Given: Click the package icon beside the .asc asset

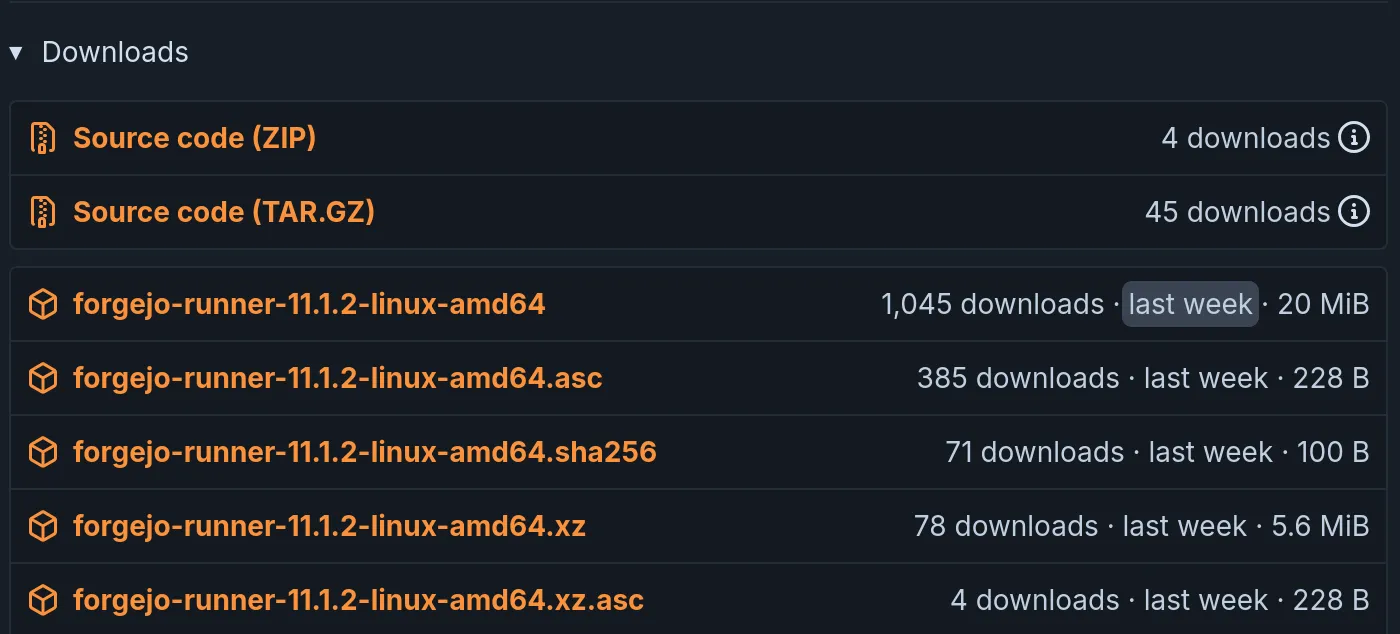Looking at the screenshot, I should (x=41, y=378).
